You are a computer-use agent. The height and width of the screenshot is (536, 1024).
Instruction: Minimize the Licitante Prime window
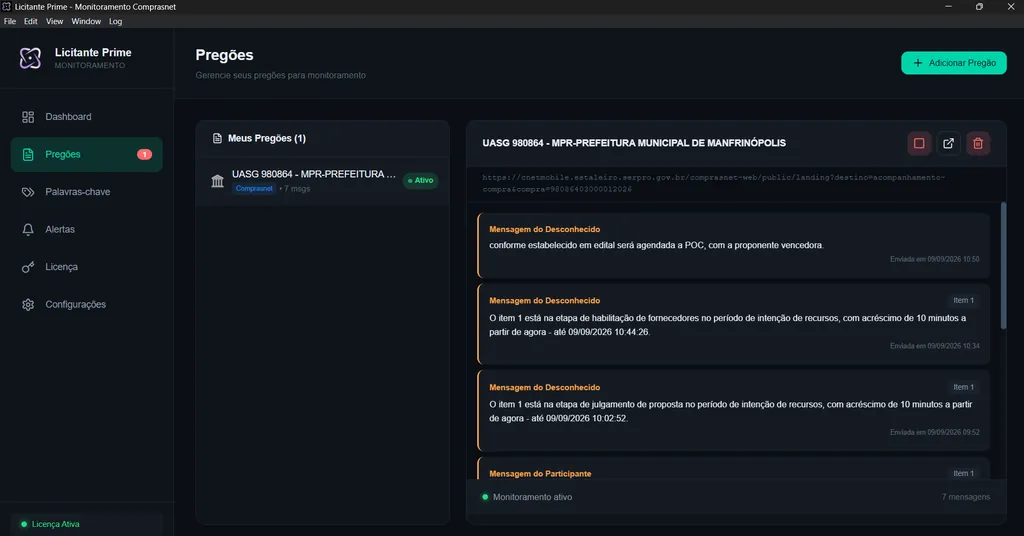(x=948, y=7)
